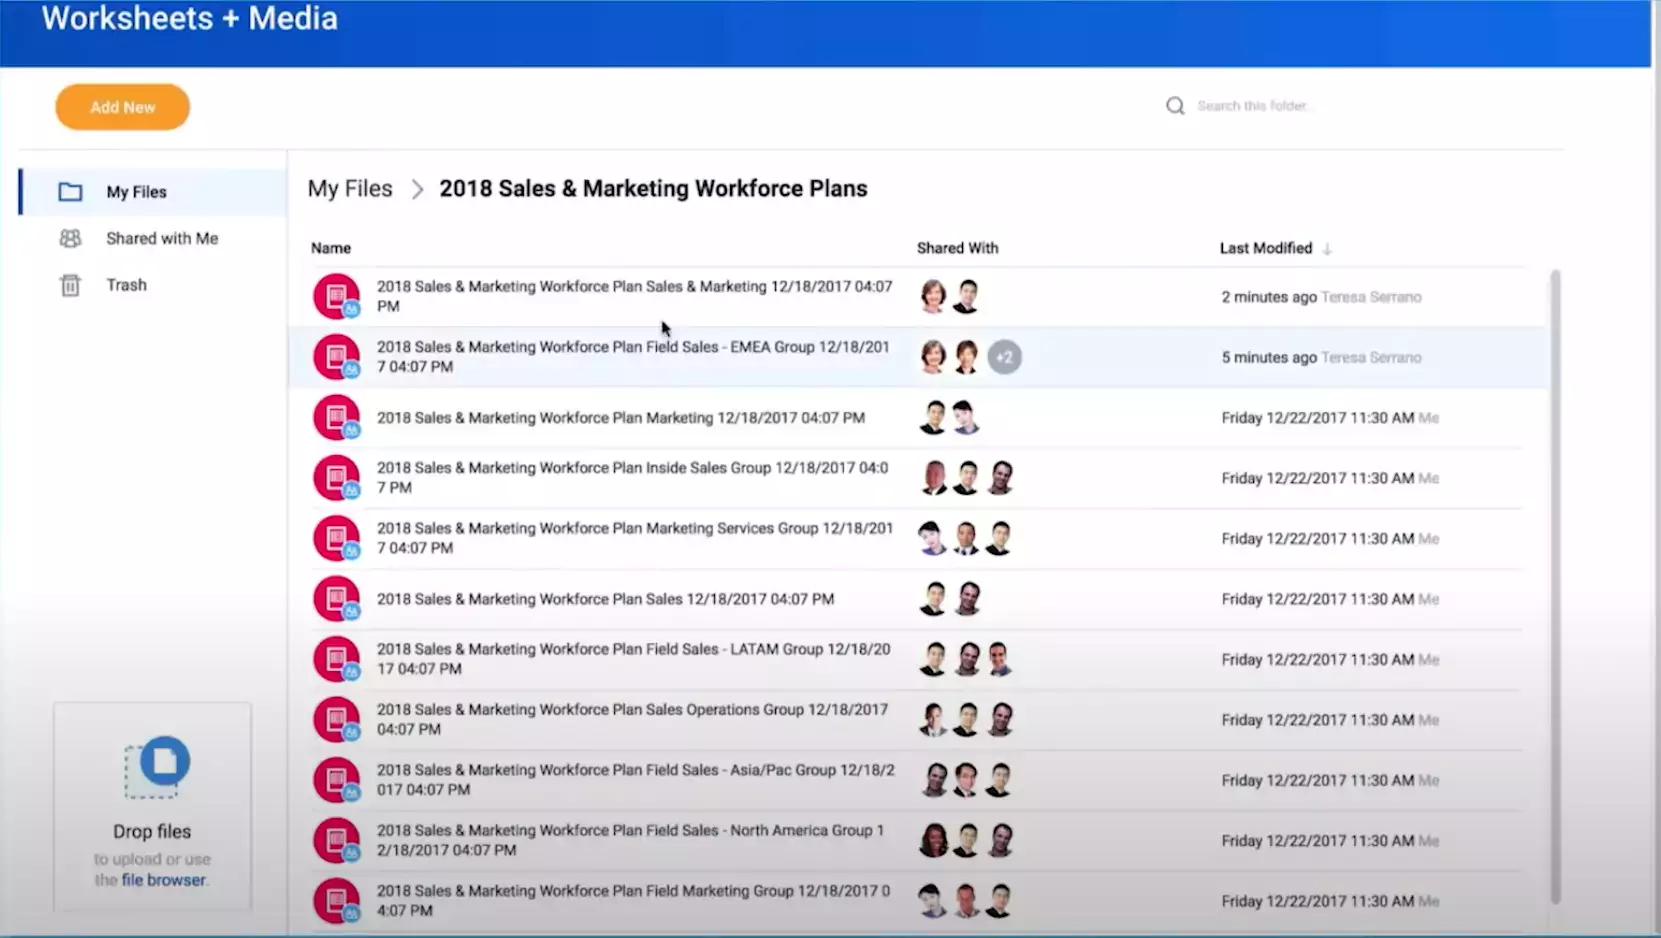
Task: Select the worksheet icon on the Field Sales LATAM row
Action: (337, 658)
